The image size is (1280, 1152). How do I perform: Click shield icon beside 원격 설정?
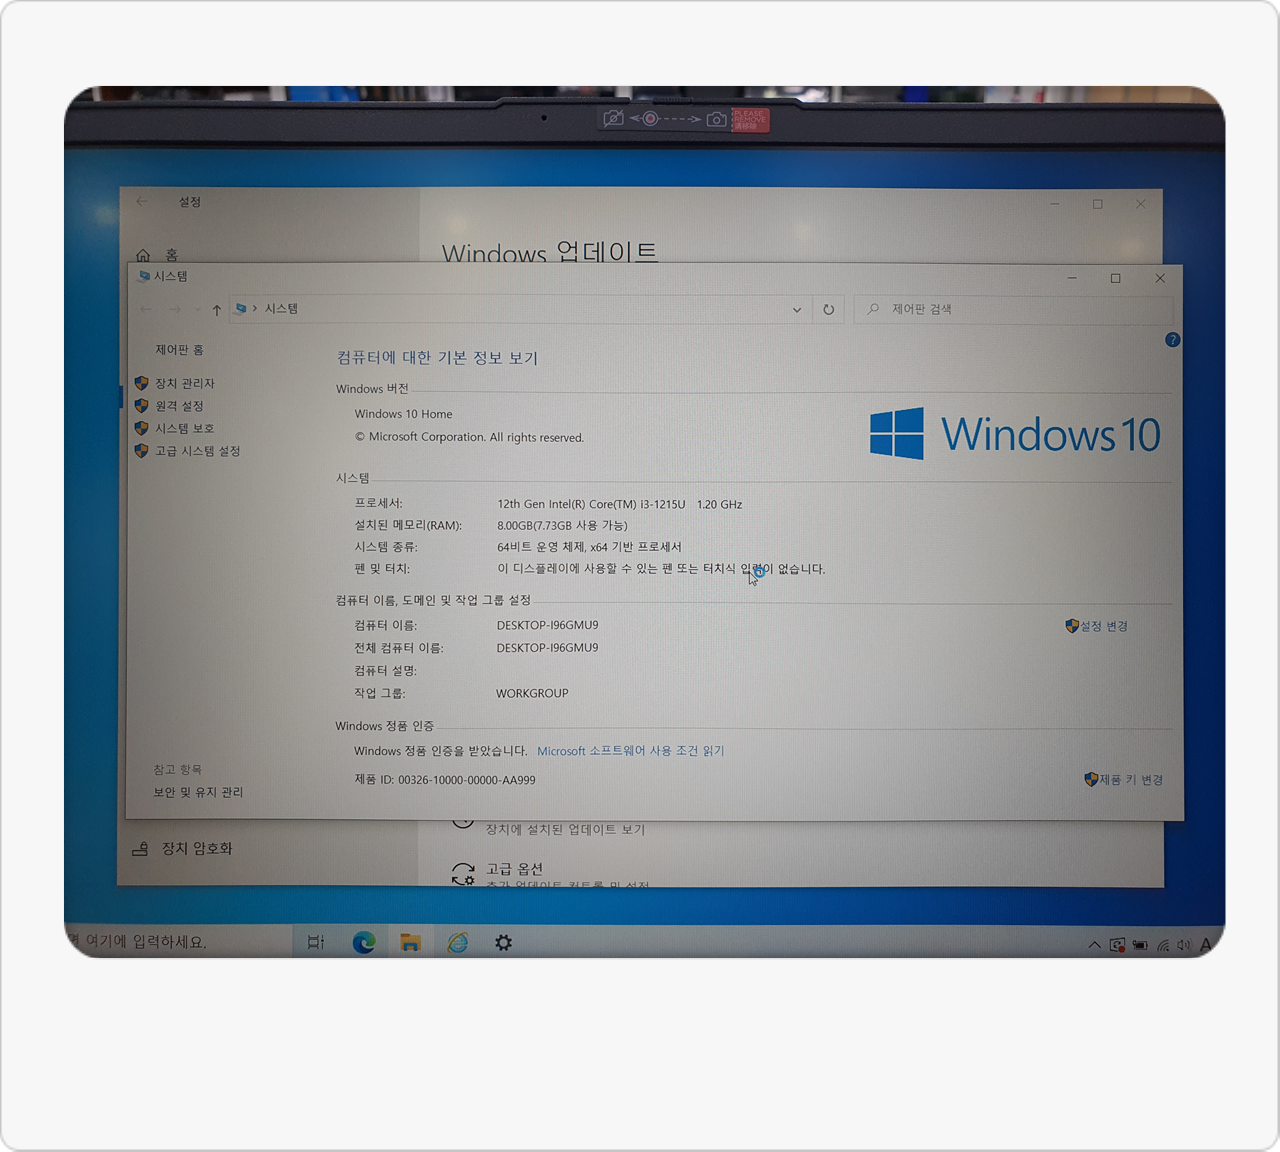142,406
